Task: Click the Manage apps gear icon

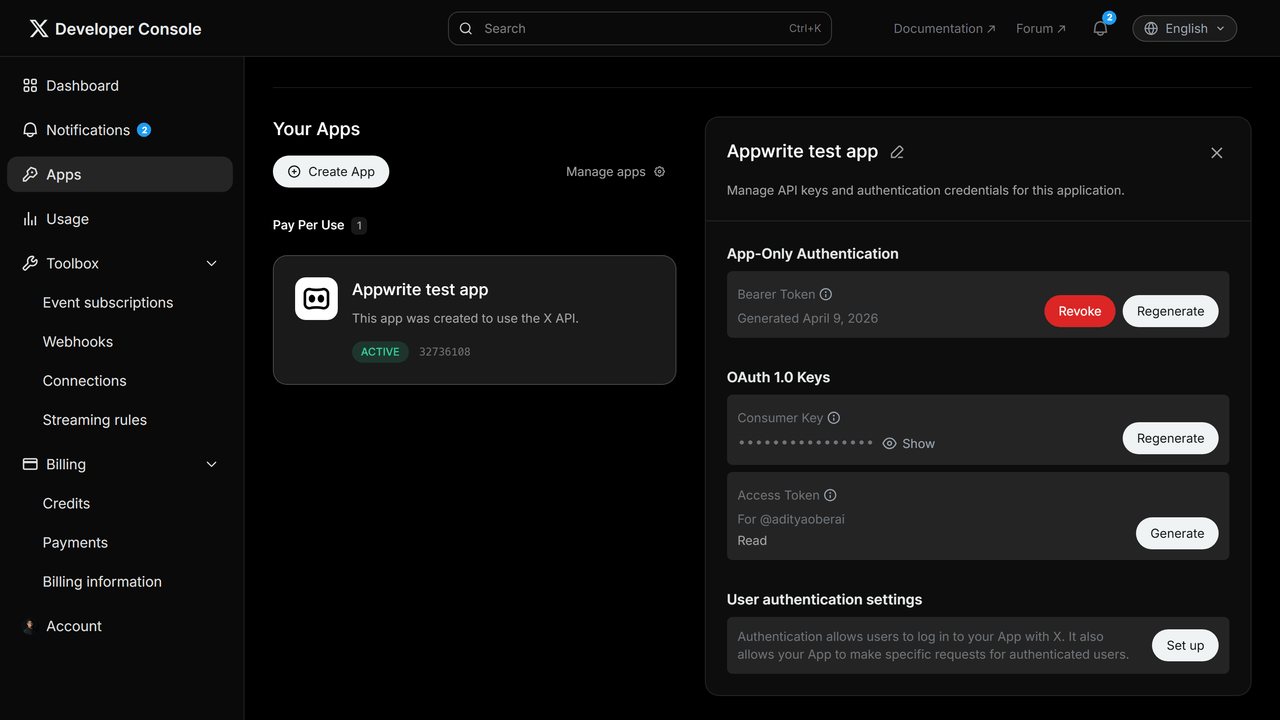Action: point(659,172)
